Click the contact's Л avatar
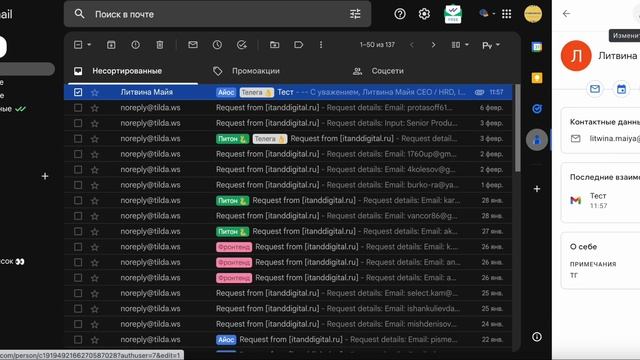Screen dimensions: 640x360 click(x=576, y=56)
